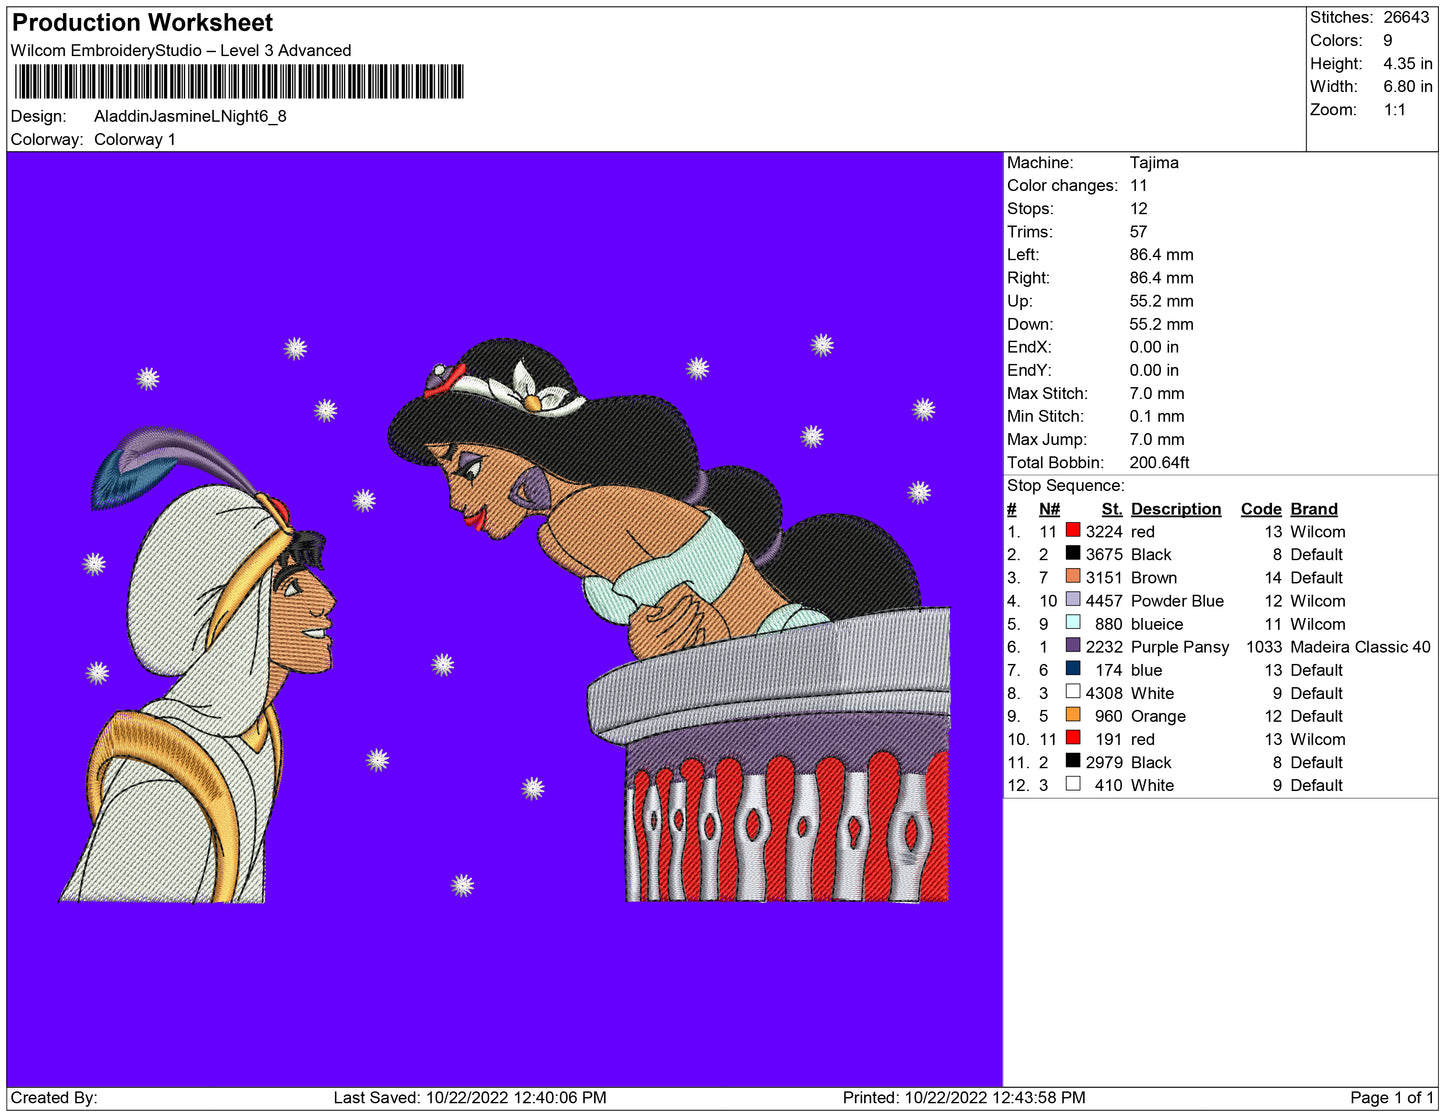Screen dimensions: 1445x1112
Task: Click the red swatch for stop 1 (3224 stitches)
Action: [1073, 531]
